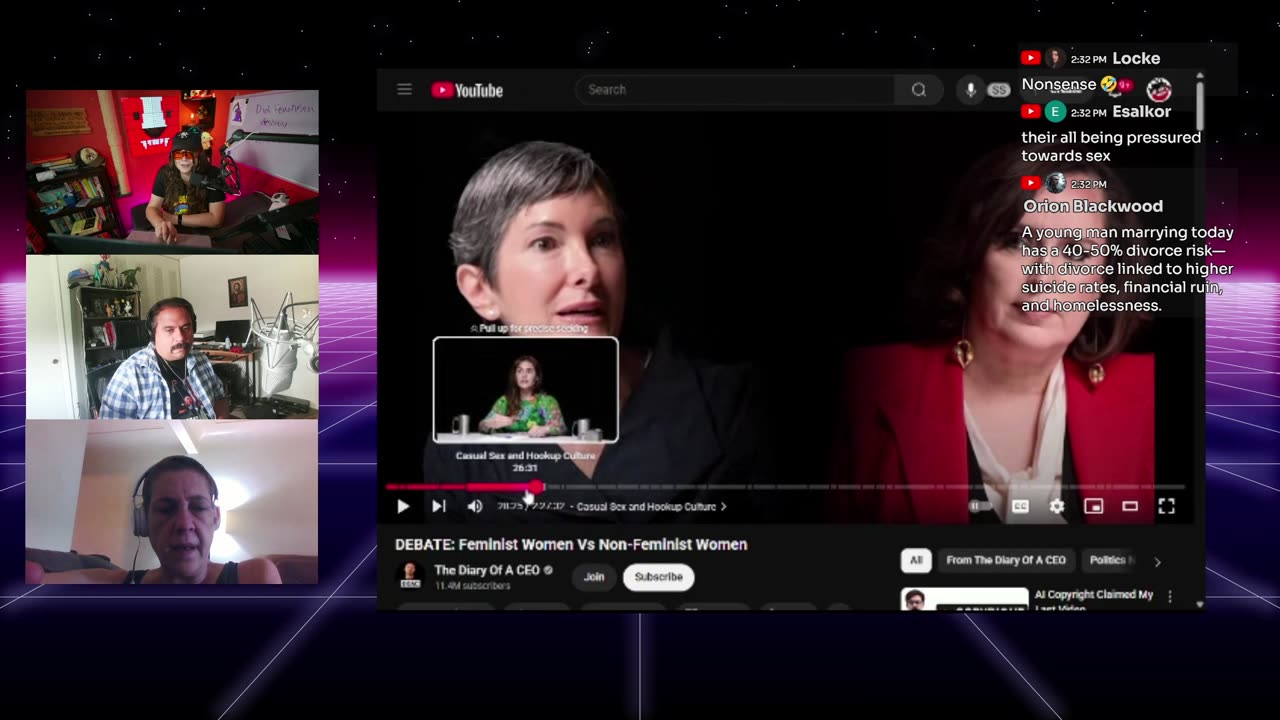The height and width of the screenshot is (720, 1280).
Task: Click the DEBATE: Feminist Women Vs Non-Feminist Women title
Action: click(x=571, y=544)
